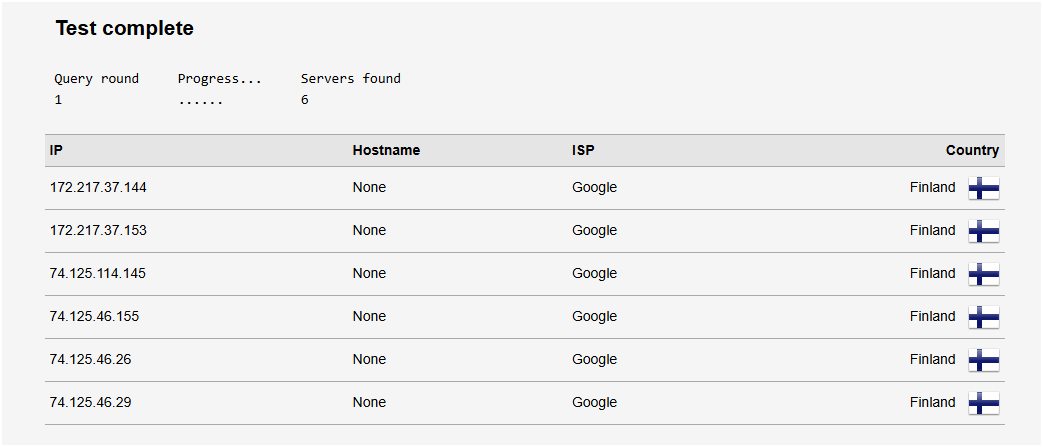Click Finland text in the last row
The height and width of the screenshot is (447, 1043).
[932, 402]
